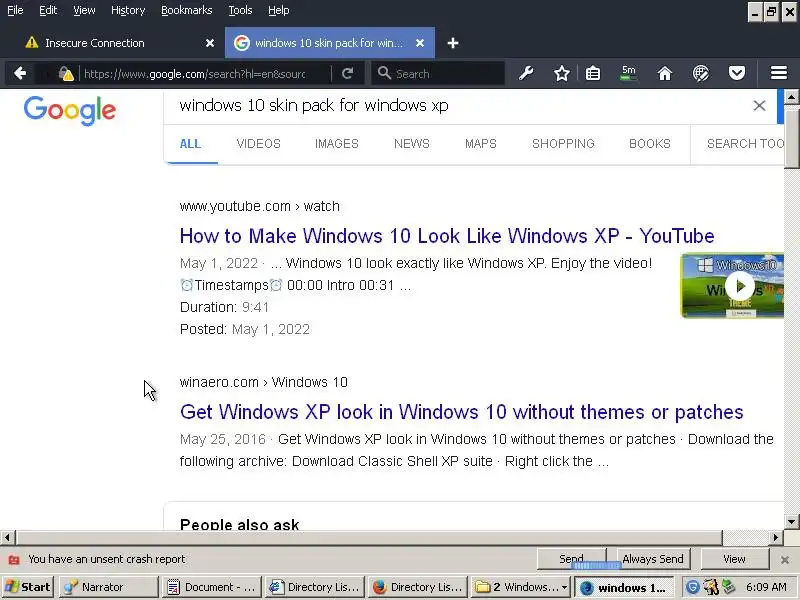Click the 5m toolbar icon
This screenshot has height=600, width=800.
pos(629,73)
